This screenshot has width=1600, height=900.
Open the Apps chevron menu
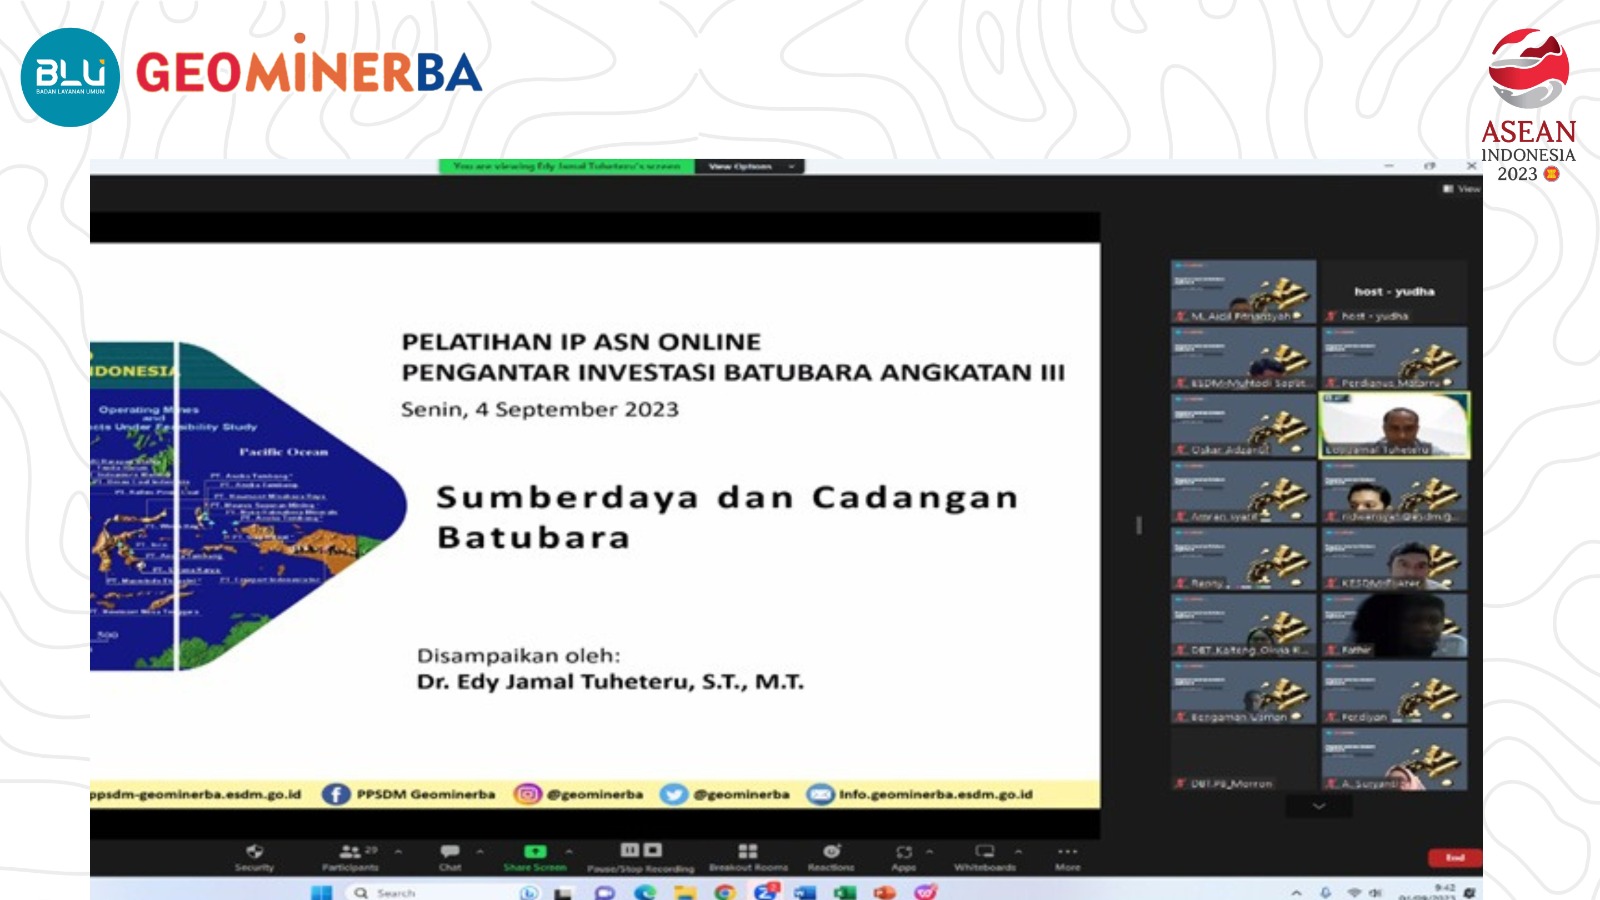coord(930,848)
